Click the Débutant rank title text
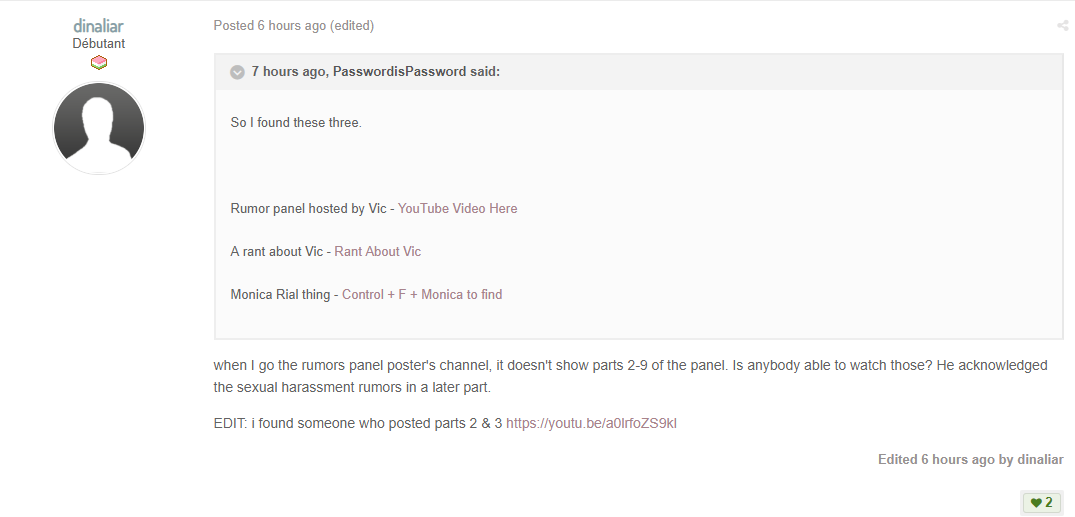This screenshot has height=517, width=1075. 99,43
